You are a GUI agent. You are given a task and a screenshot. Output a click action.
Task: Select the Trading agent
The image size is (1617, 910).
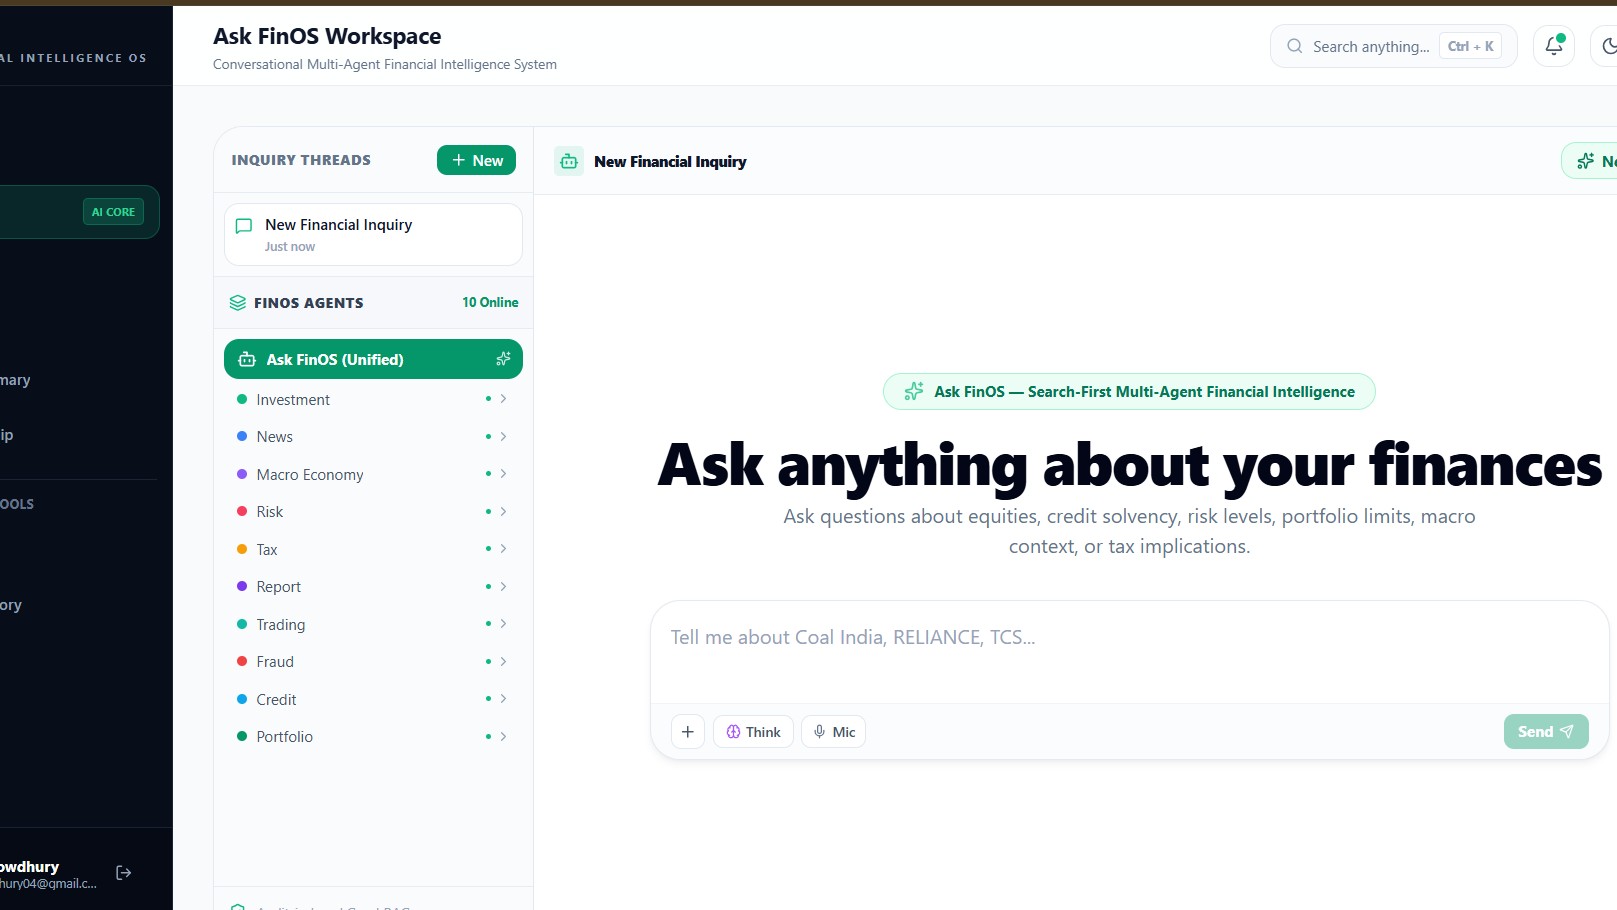pos(373,624)
